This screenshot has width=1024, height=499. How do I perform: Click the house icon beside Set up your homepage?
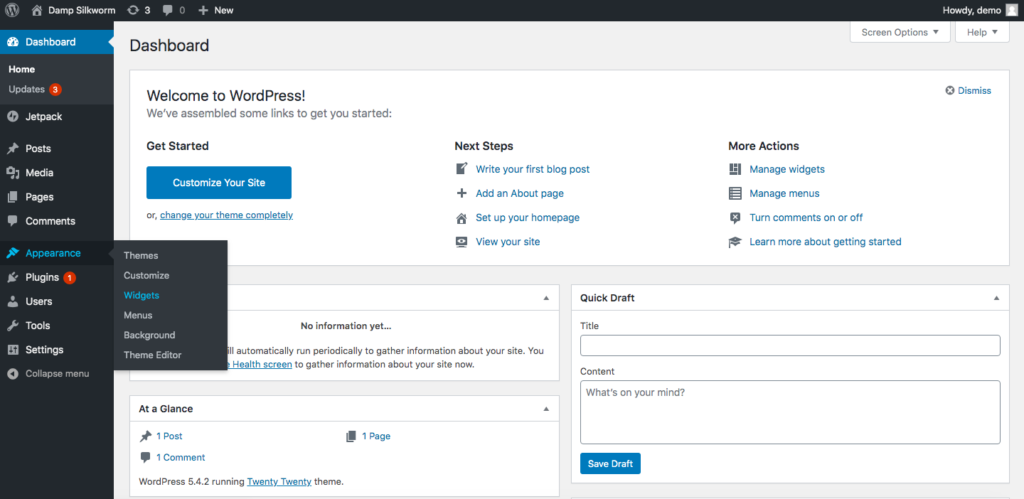[x=462, y=217]
